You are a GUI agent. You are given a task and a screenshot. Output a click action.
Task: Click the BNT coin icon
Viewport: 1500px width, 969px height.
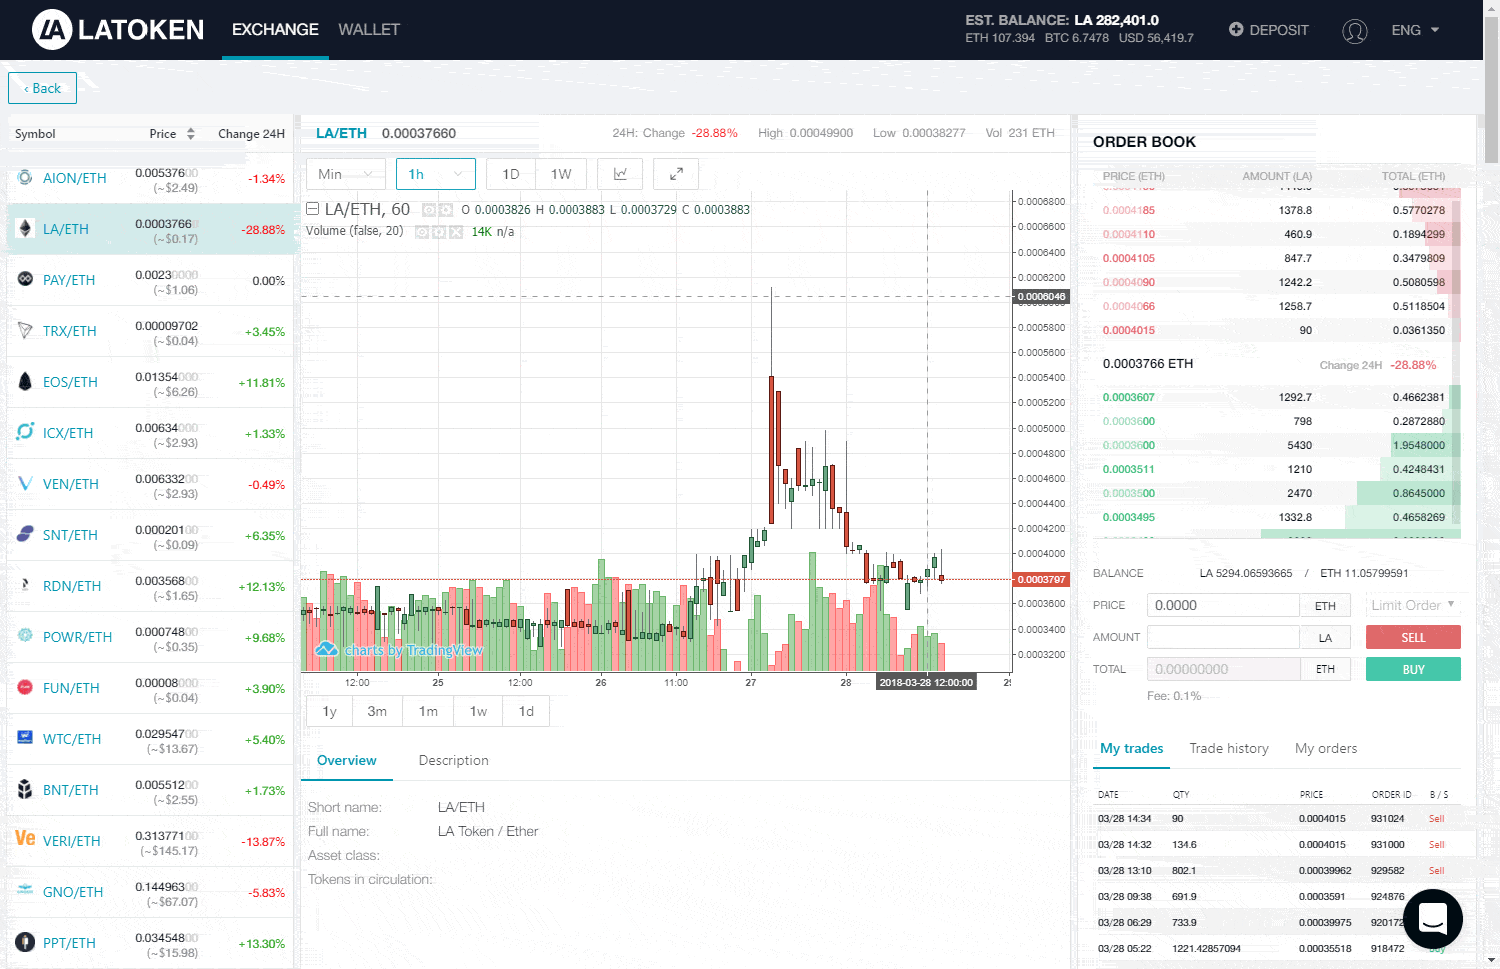click(x=25, y=789)
